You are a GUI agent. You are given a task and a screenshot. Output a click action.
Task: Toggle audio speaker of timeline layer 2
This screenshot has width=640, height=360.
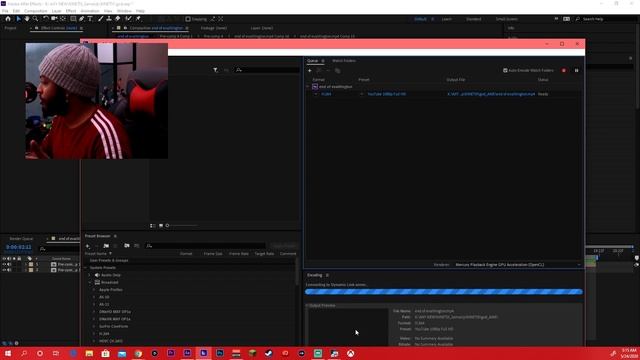pyautogui.click(x=9, y=270)
